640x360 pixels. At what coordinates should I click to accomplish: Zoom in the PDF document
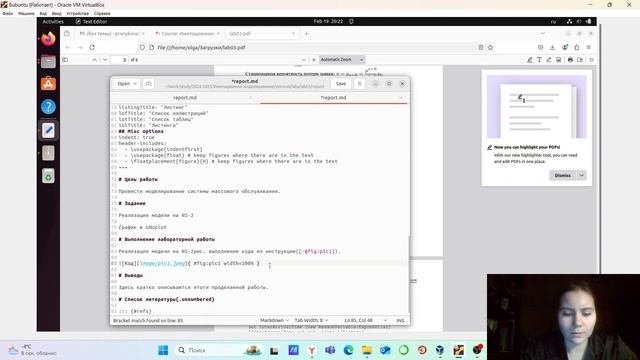coord(313,60)
